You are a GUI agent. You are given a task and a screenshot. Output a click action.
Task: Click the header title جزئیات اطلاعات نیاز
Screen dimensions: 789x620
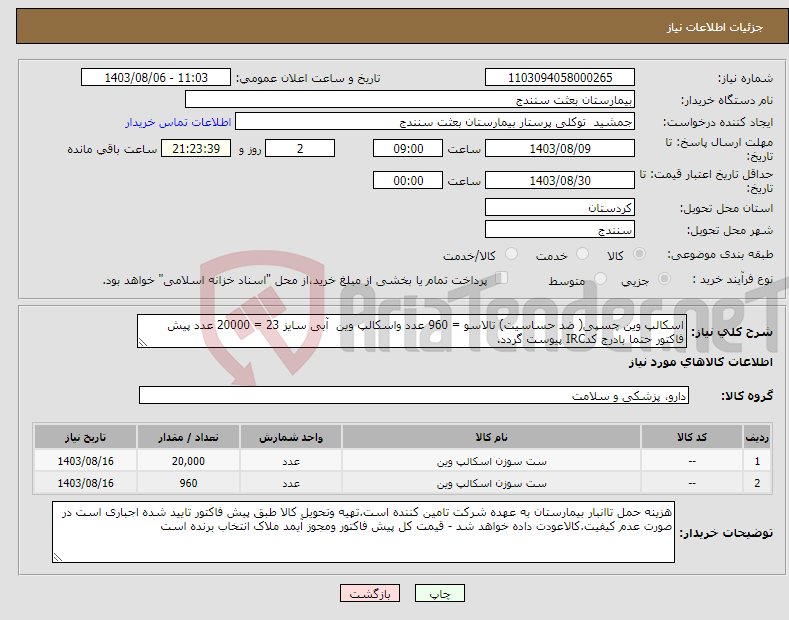click(715, 27)
